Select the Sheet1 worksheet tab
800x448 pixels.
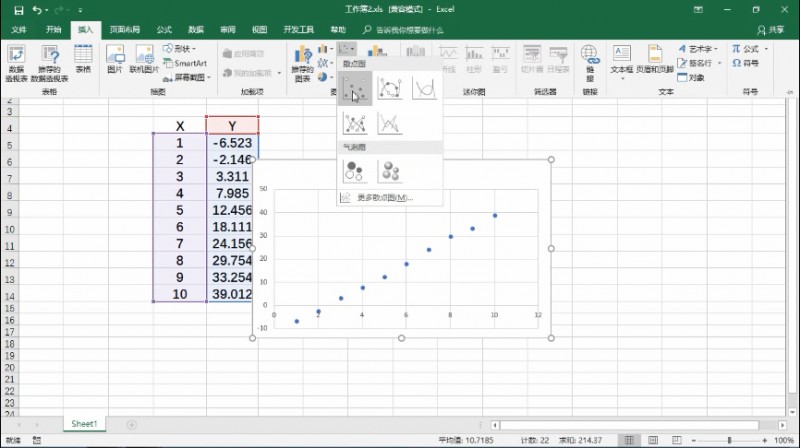point(84,424)
